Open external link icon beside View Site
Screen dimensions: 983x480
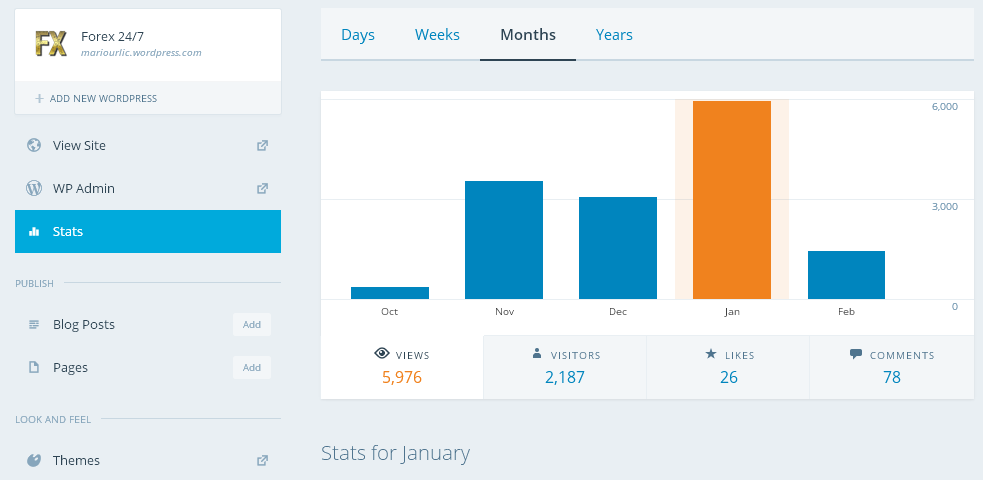point(262,145)
